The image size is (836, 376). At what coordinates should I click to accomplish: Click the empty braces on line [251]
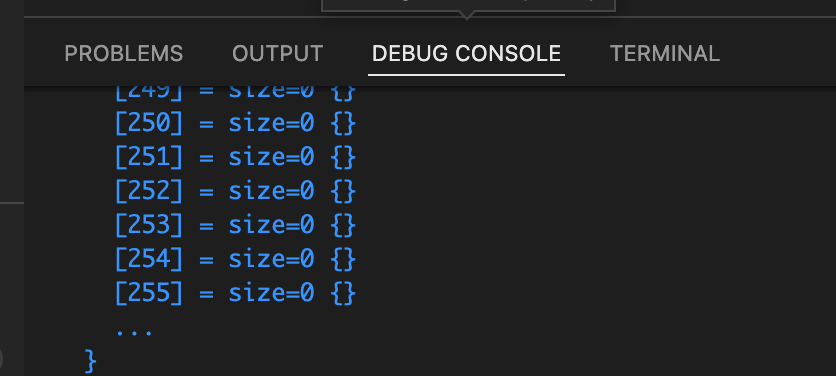pyautogui.click(x=343, y=157)
